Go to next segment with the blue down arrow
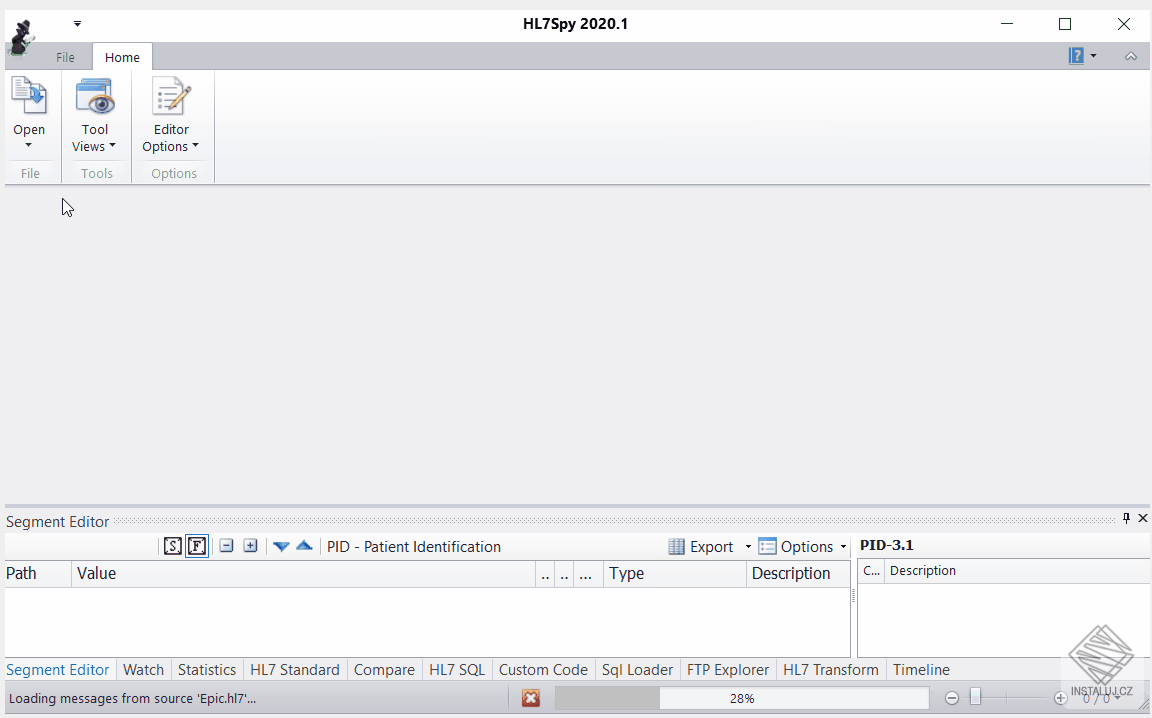 click(x=281, y=546)
